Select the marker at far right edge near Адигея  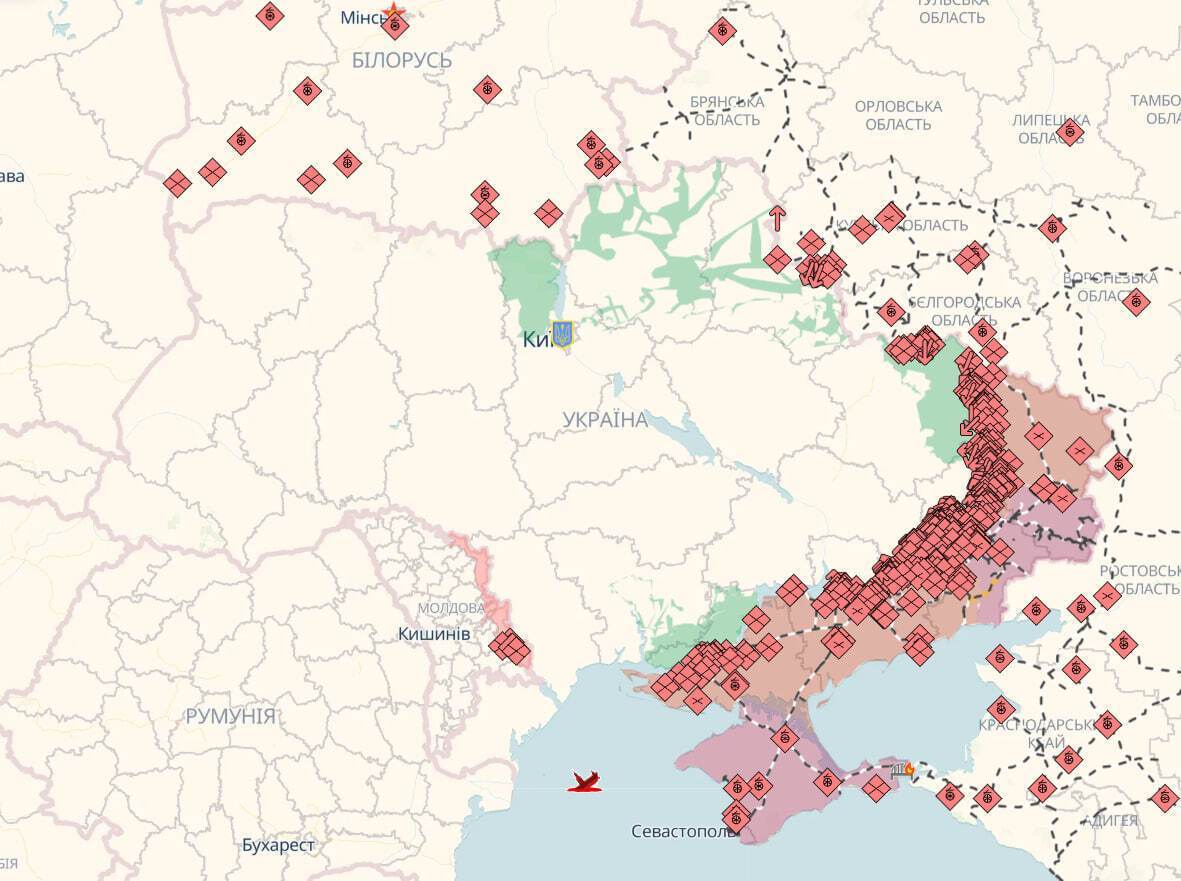(1164, 798)
